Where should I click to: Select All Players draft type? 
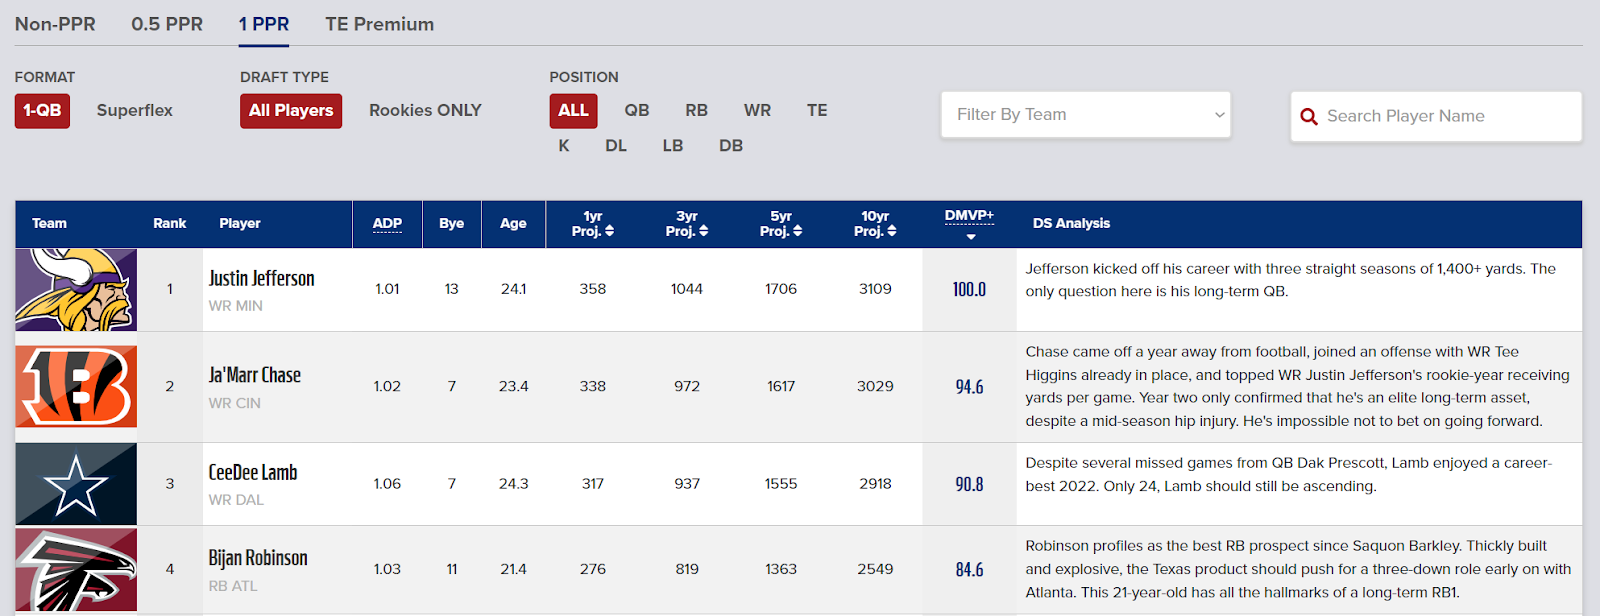click(291, 111)
